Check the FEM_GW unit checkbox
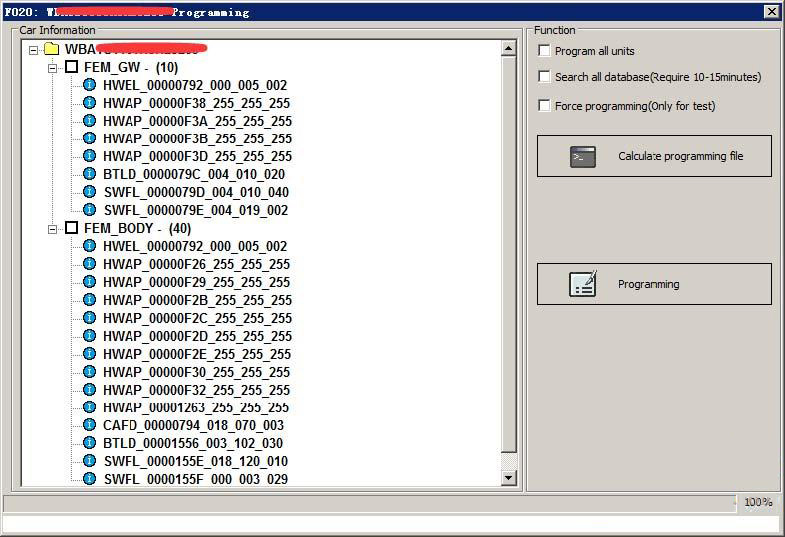Viewport: 785px width, 537px height. pos(71,67)
